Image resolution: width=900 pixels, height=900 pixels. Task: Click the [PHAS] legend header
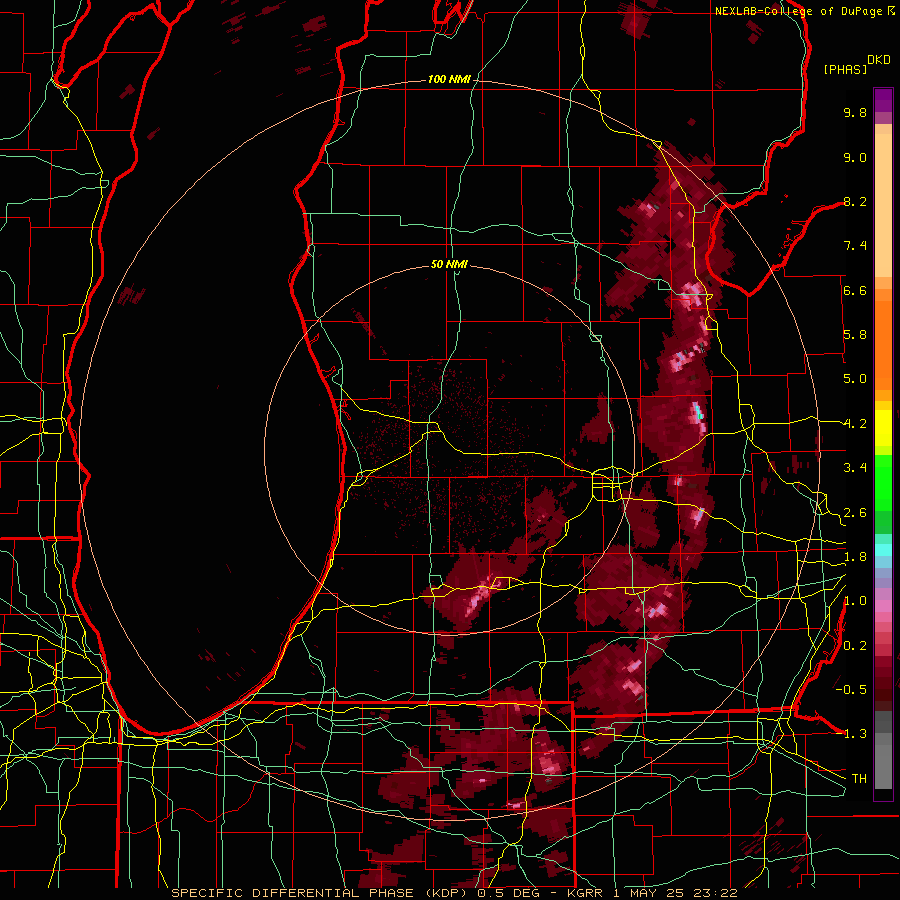click(x=845, y=70)
